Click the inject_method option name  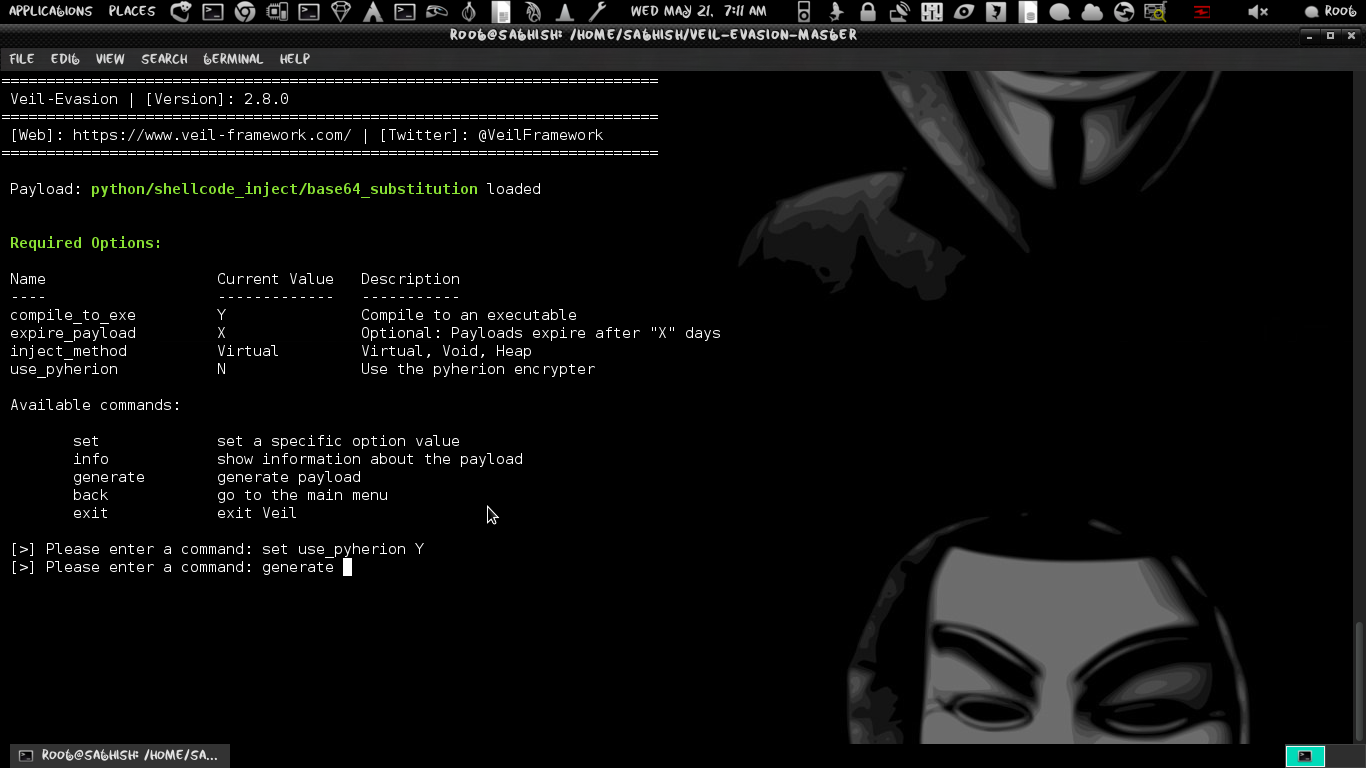[68, 351]
